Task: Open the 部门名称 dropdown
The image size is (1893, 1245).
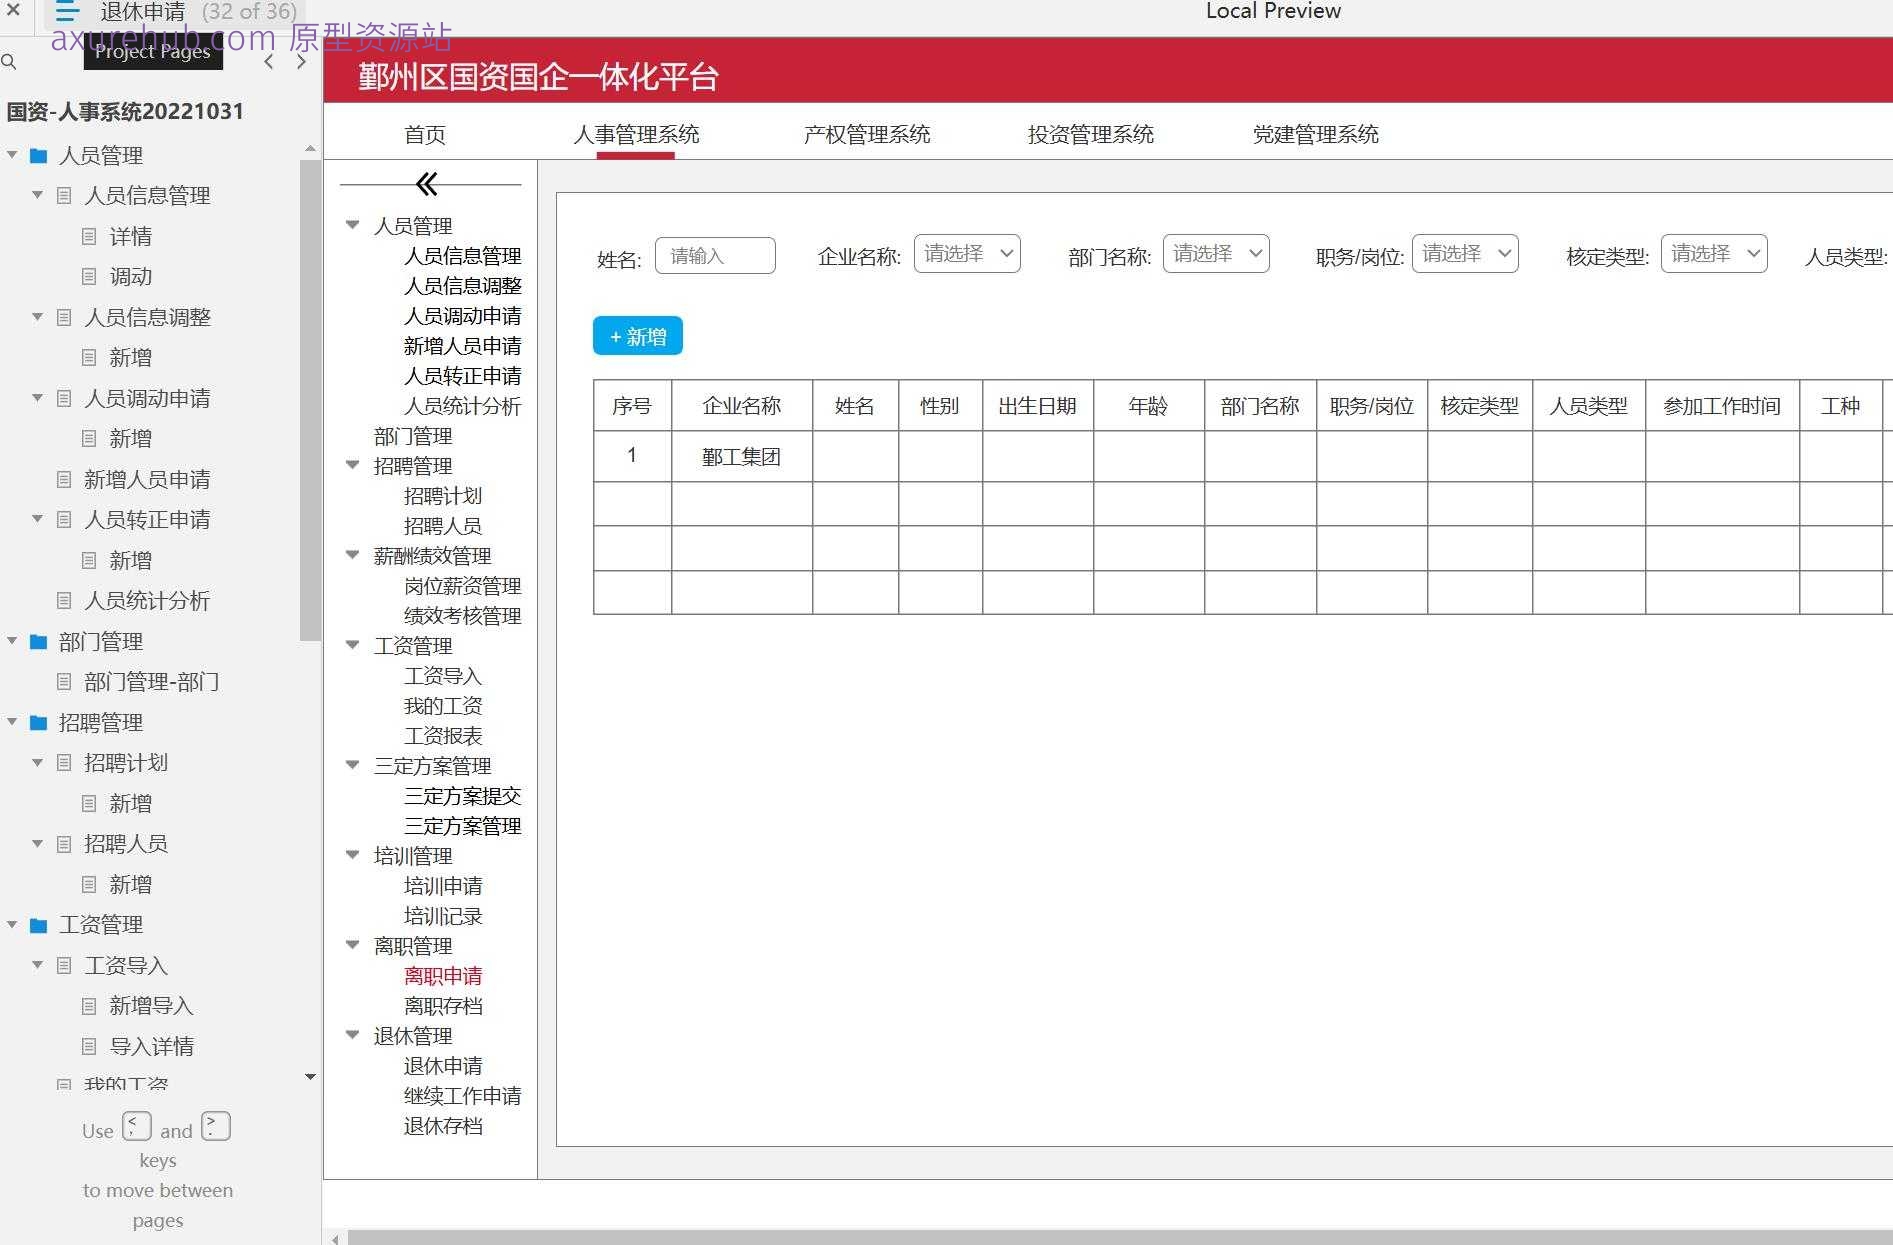Action: [x=1215, y=254]
